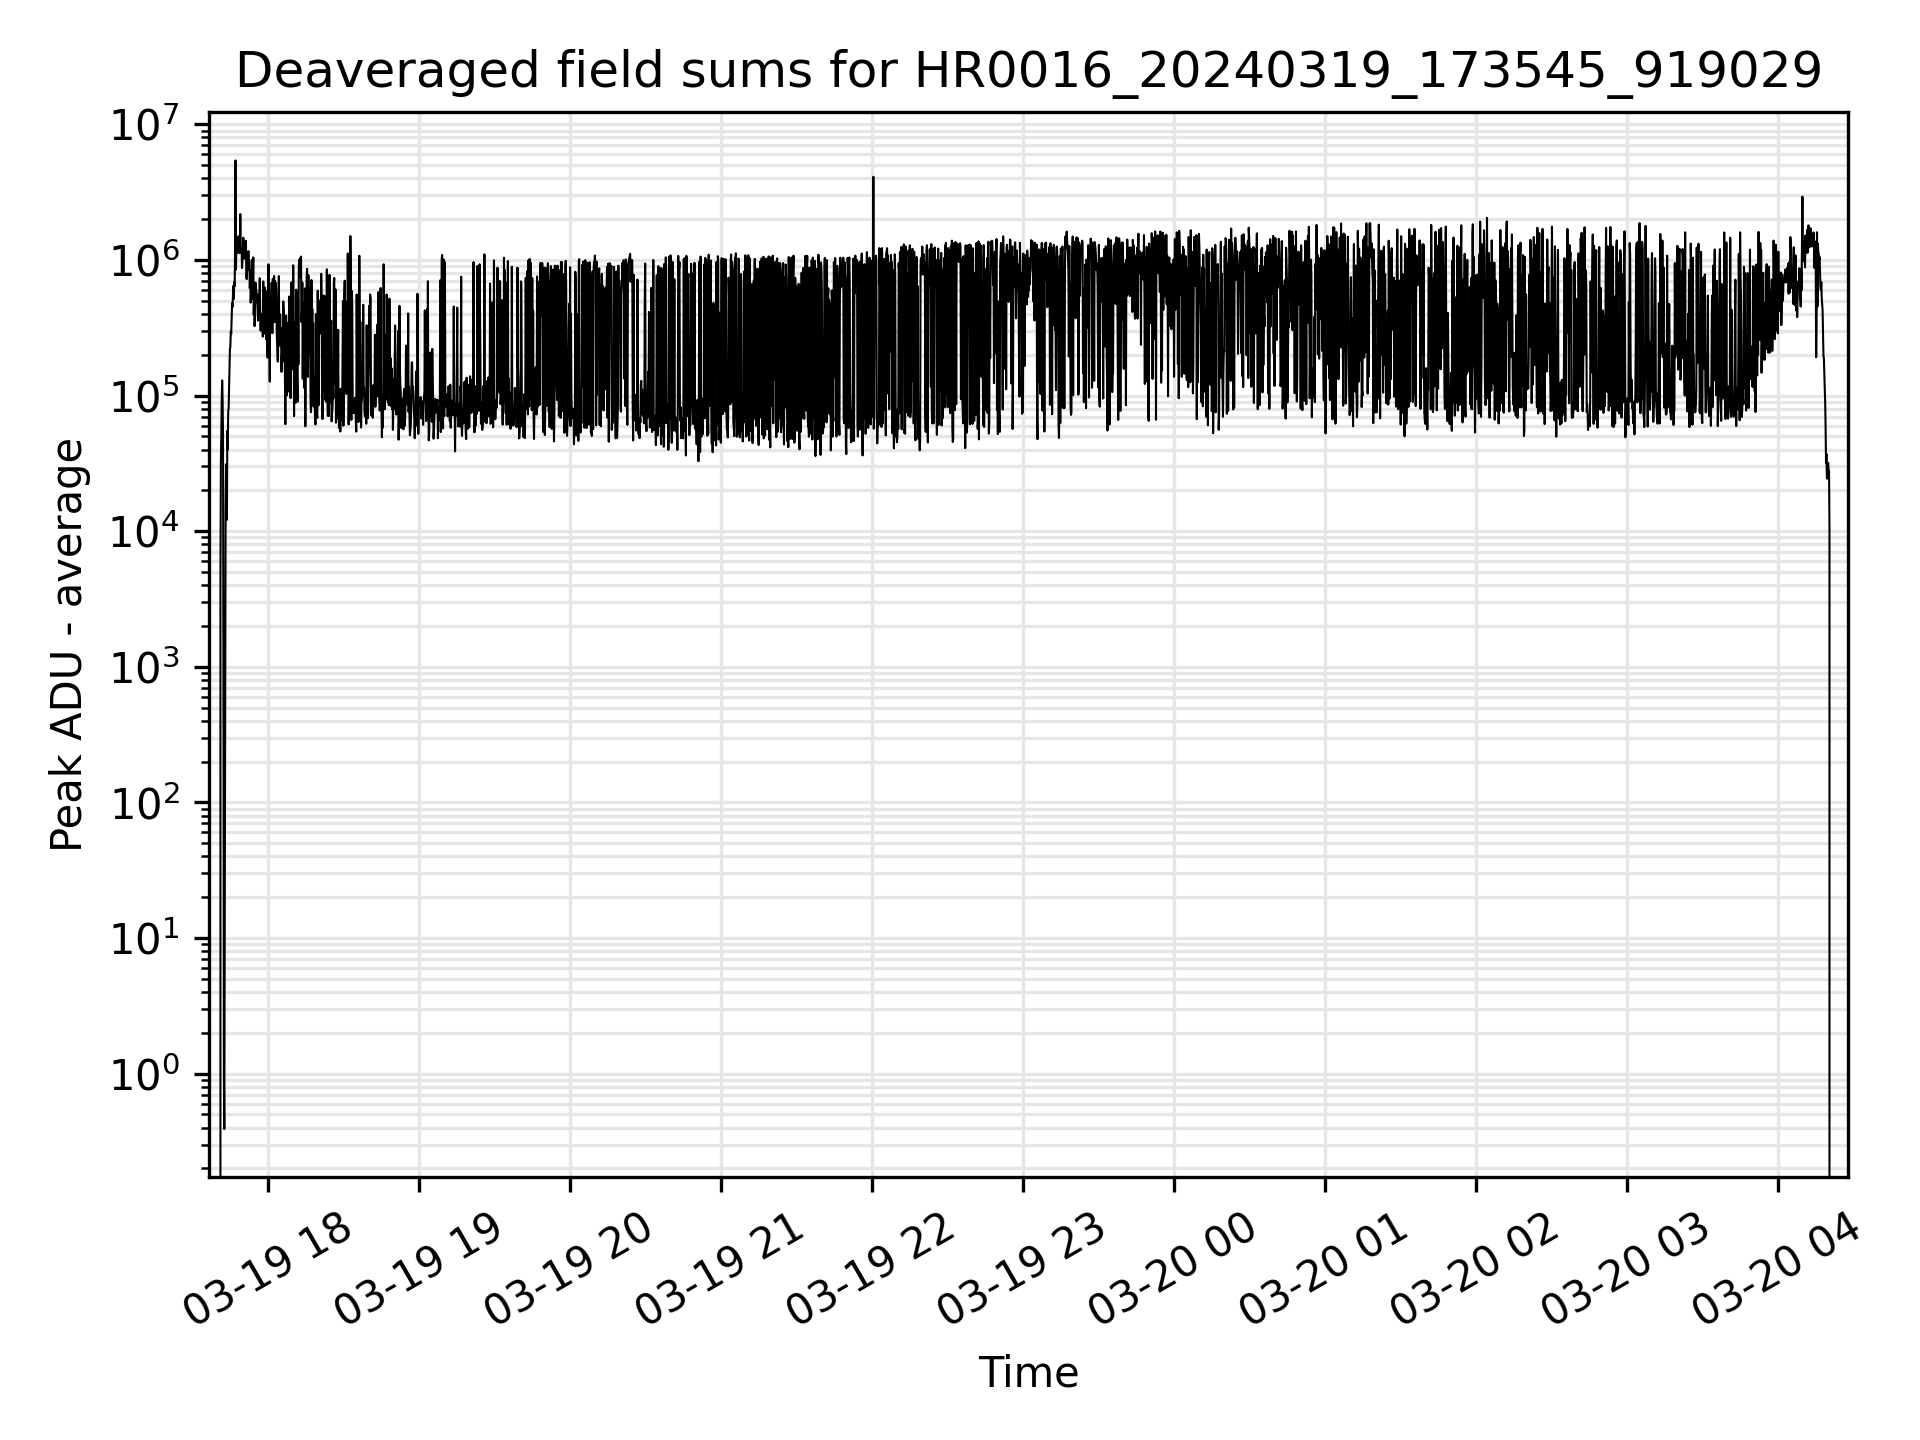Click the y-axis tick label 10^4

pos(145,532)
